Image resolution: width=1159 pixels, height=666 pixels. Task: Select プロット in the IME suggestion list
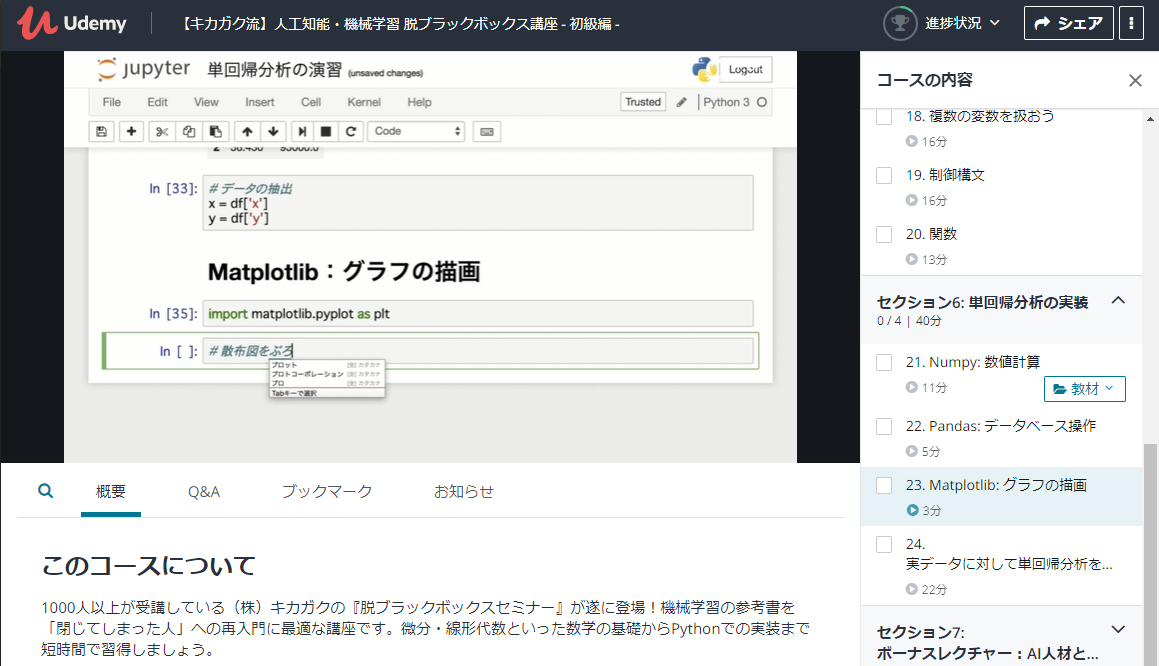pos(326,365)
